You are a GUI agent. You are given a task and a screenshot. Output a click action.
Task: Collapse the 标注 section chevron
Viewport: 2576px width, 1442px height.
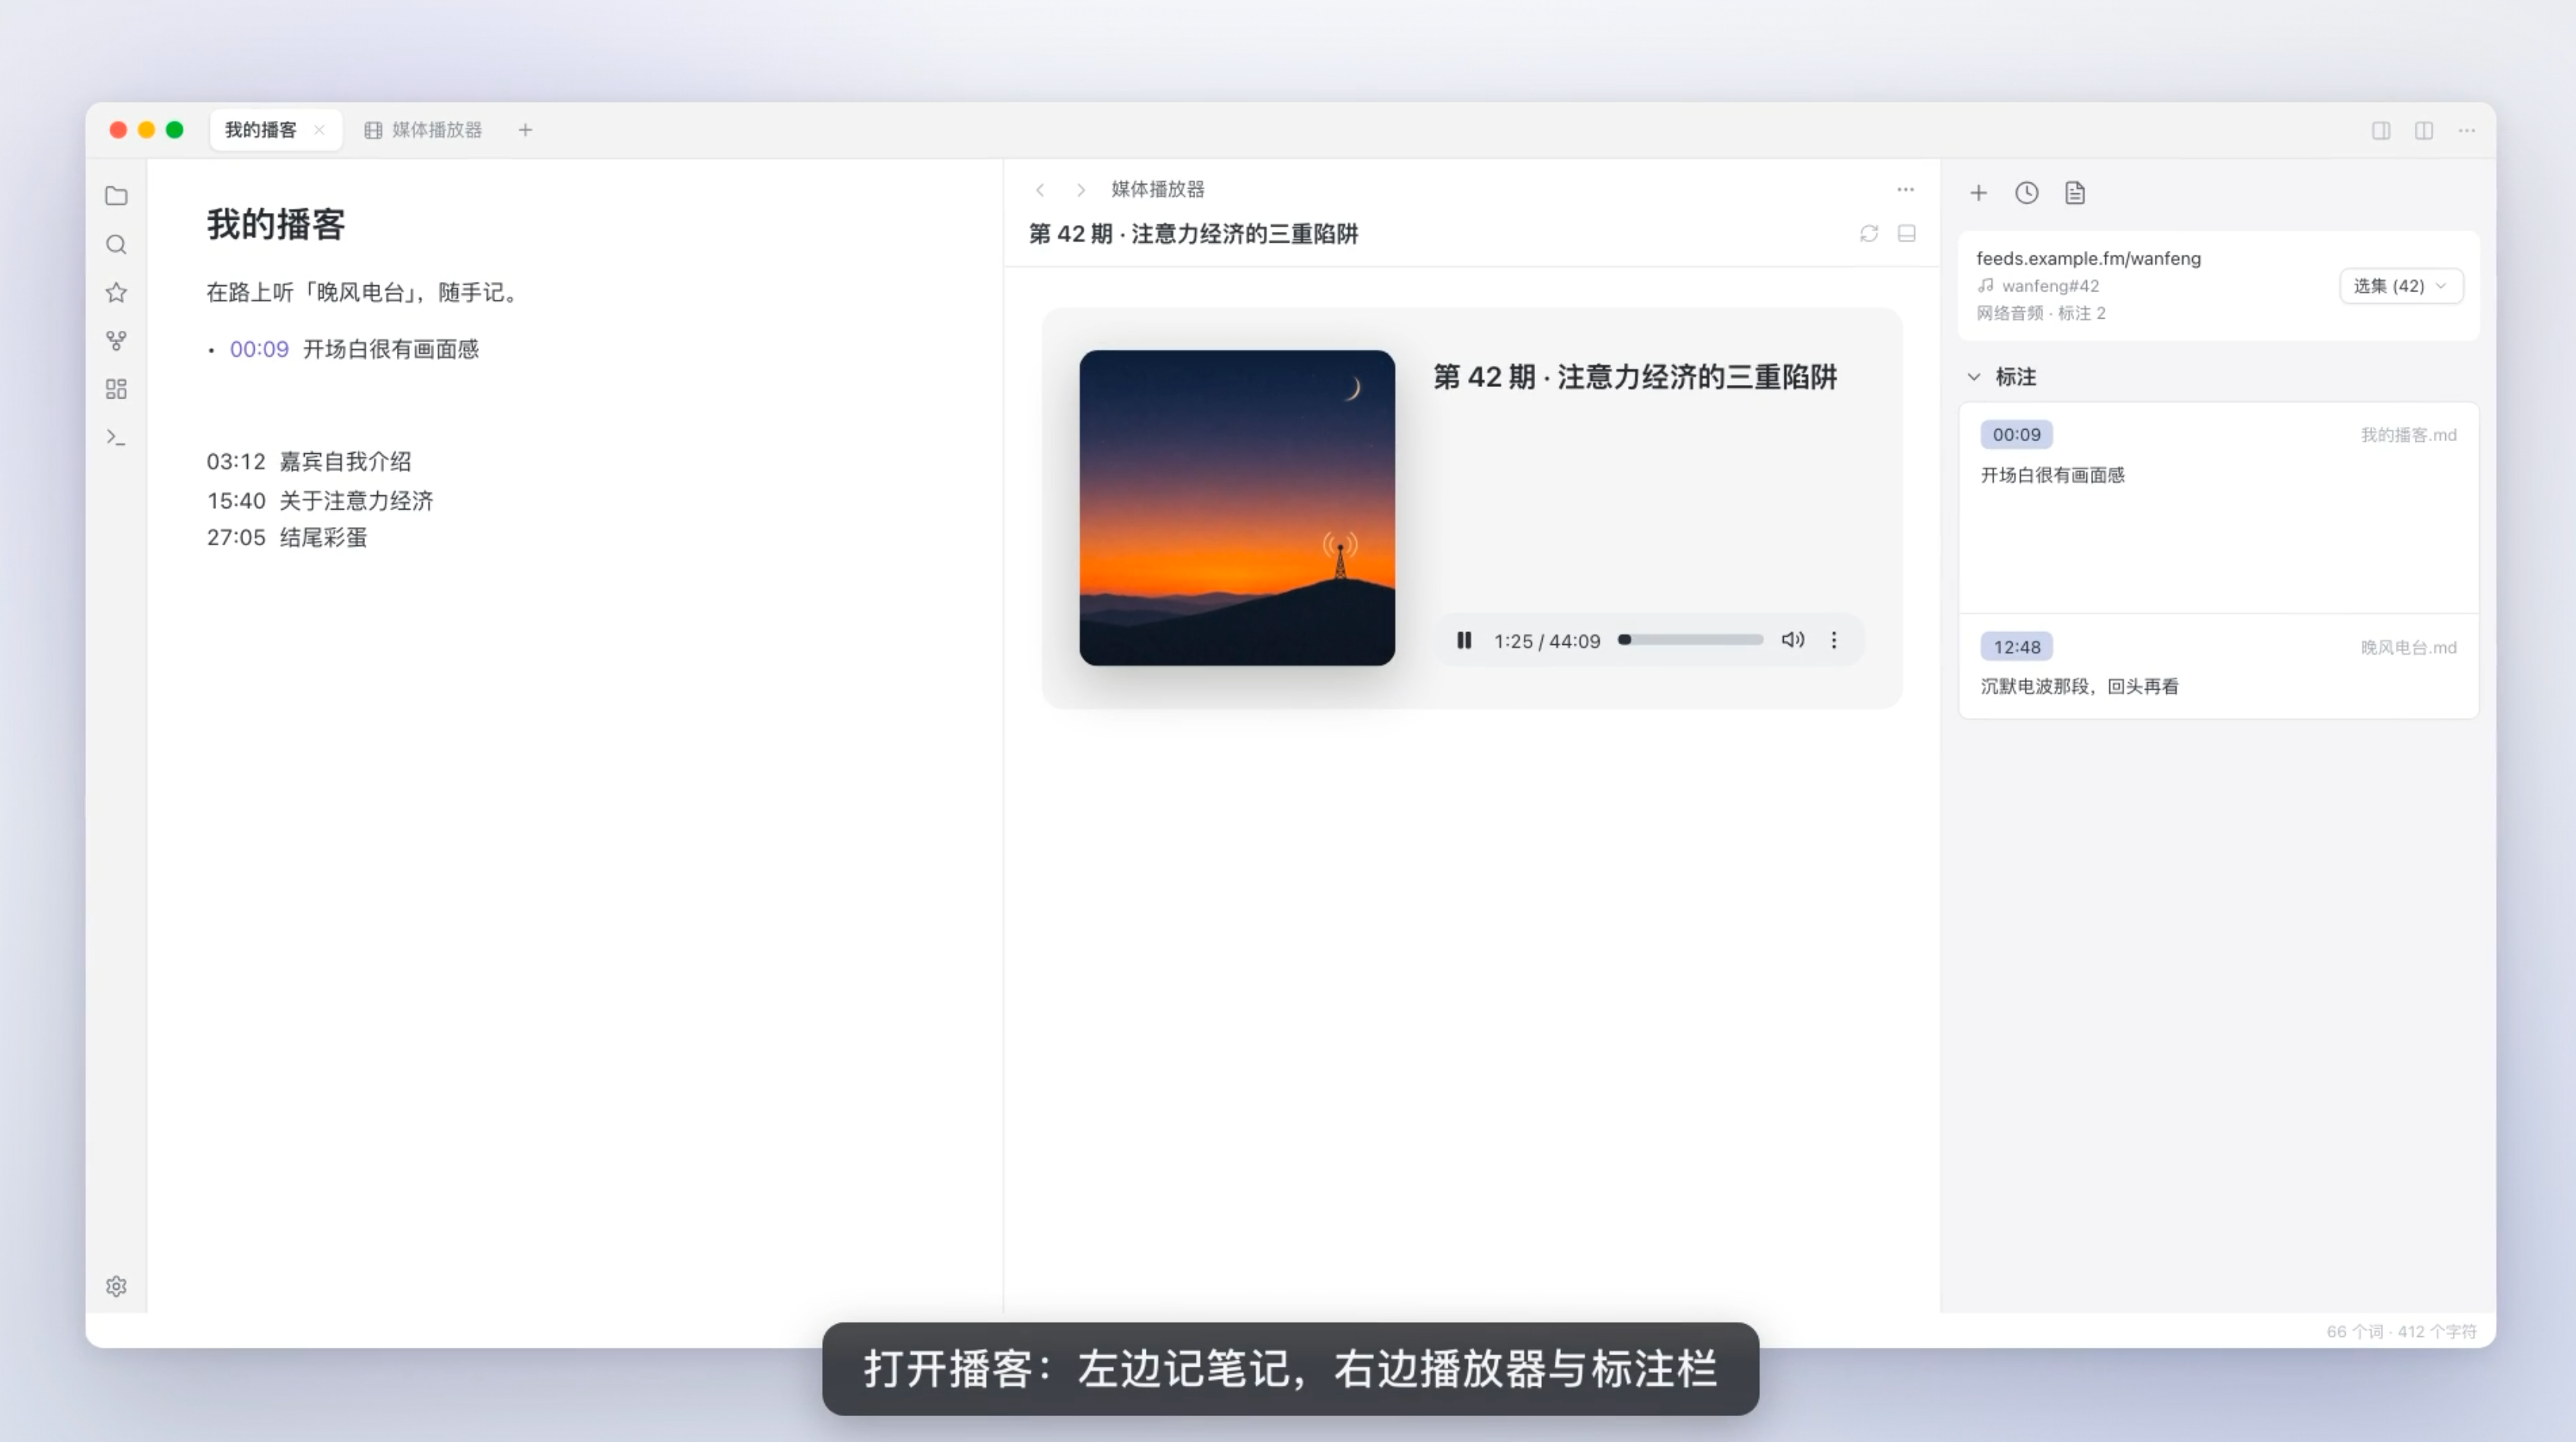[1974, 377]
